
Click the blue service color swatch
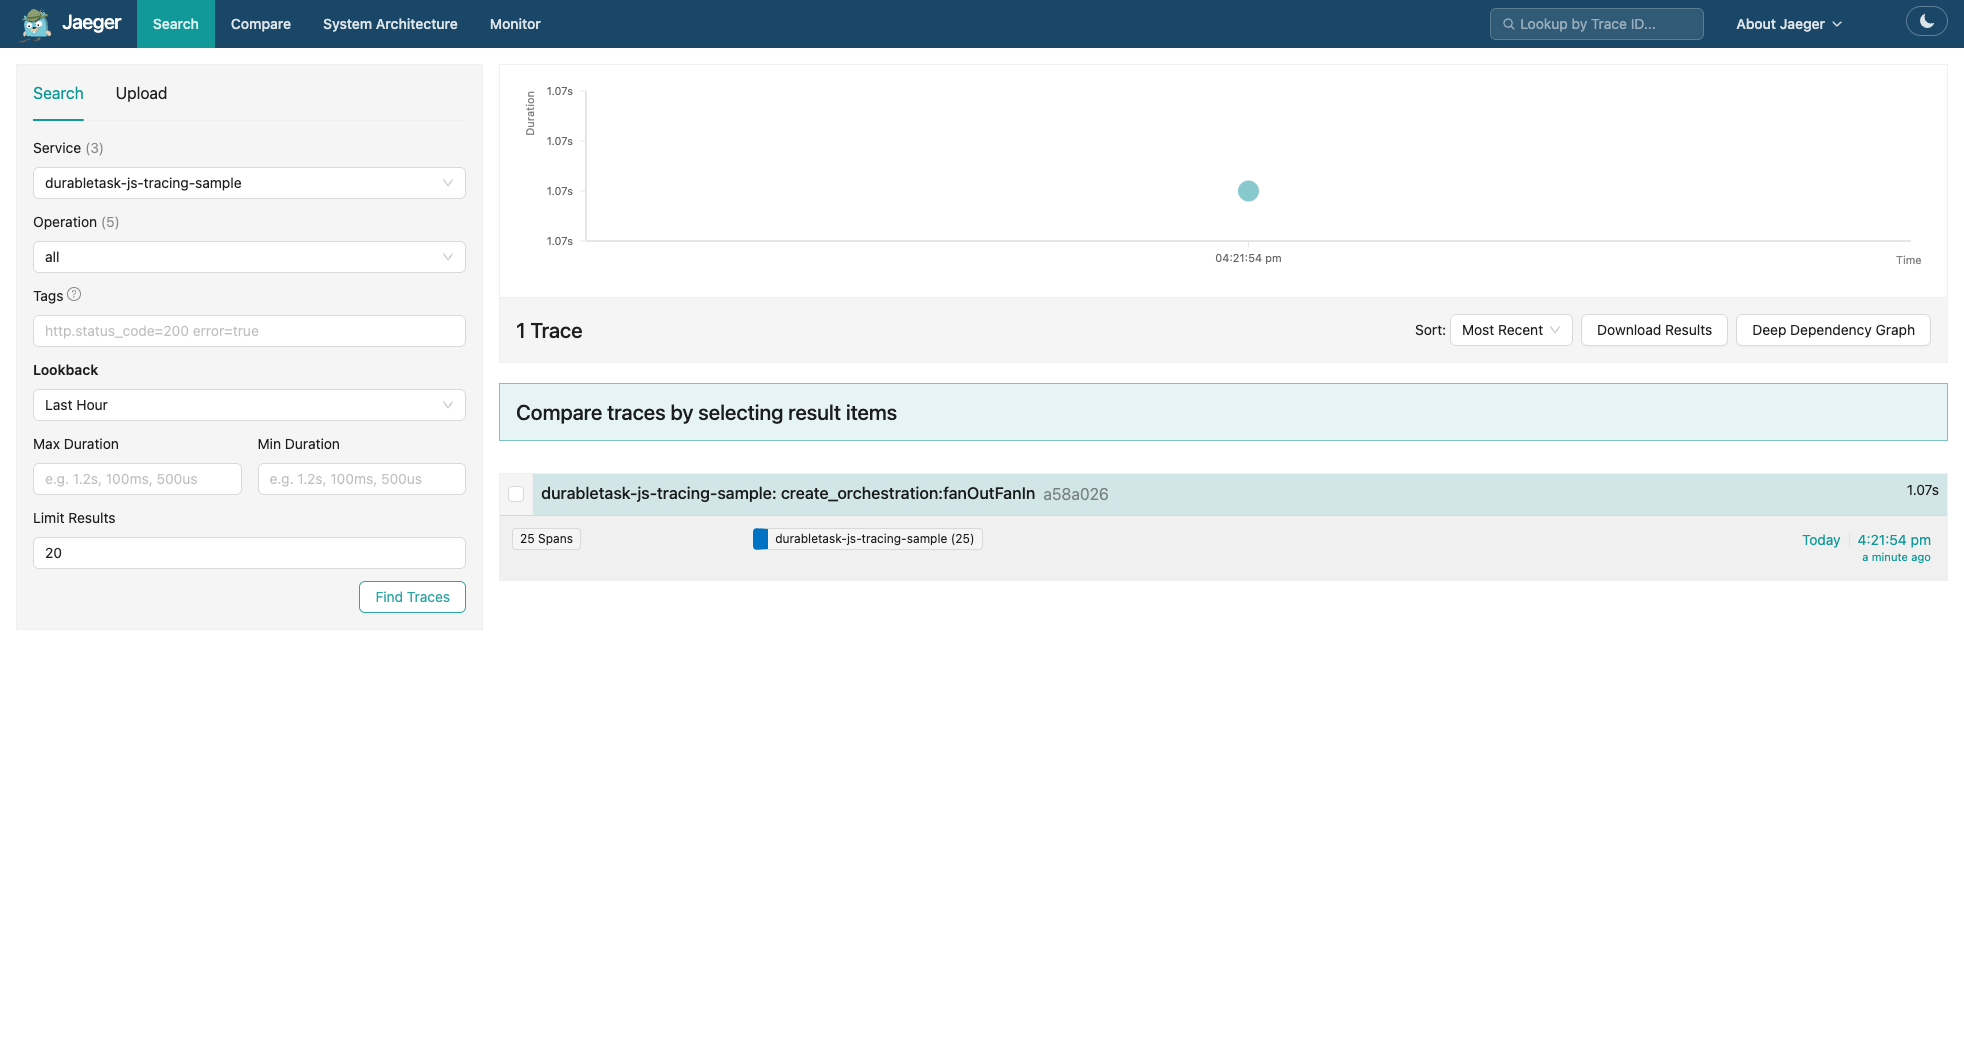760,539
